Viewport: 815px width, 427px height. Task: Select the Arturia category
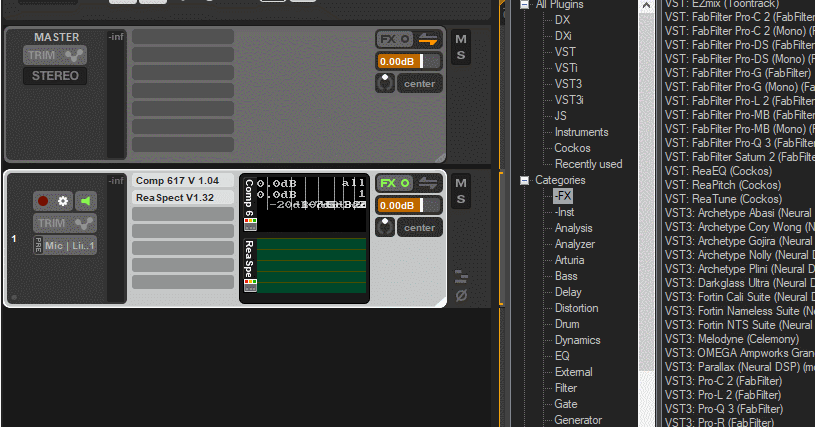point(570,260)
